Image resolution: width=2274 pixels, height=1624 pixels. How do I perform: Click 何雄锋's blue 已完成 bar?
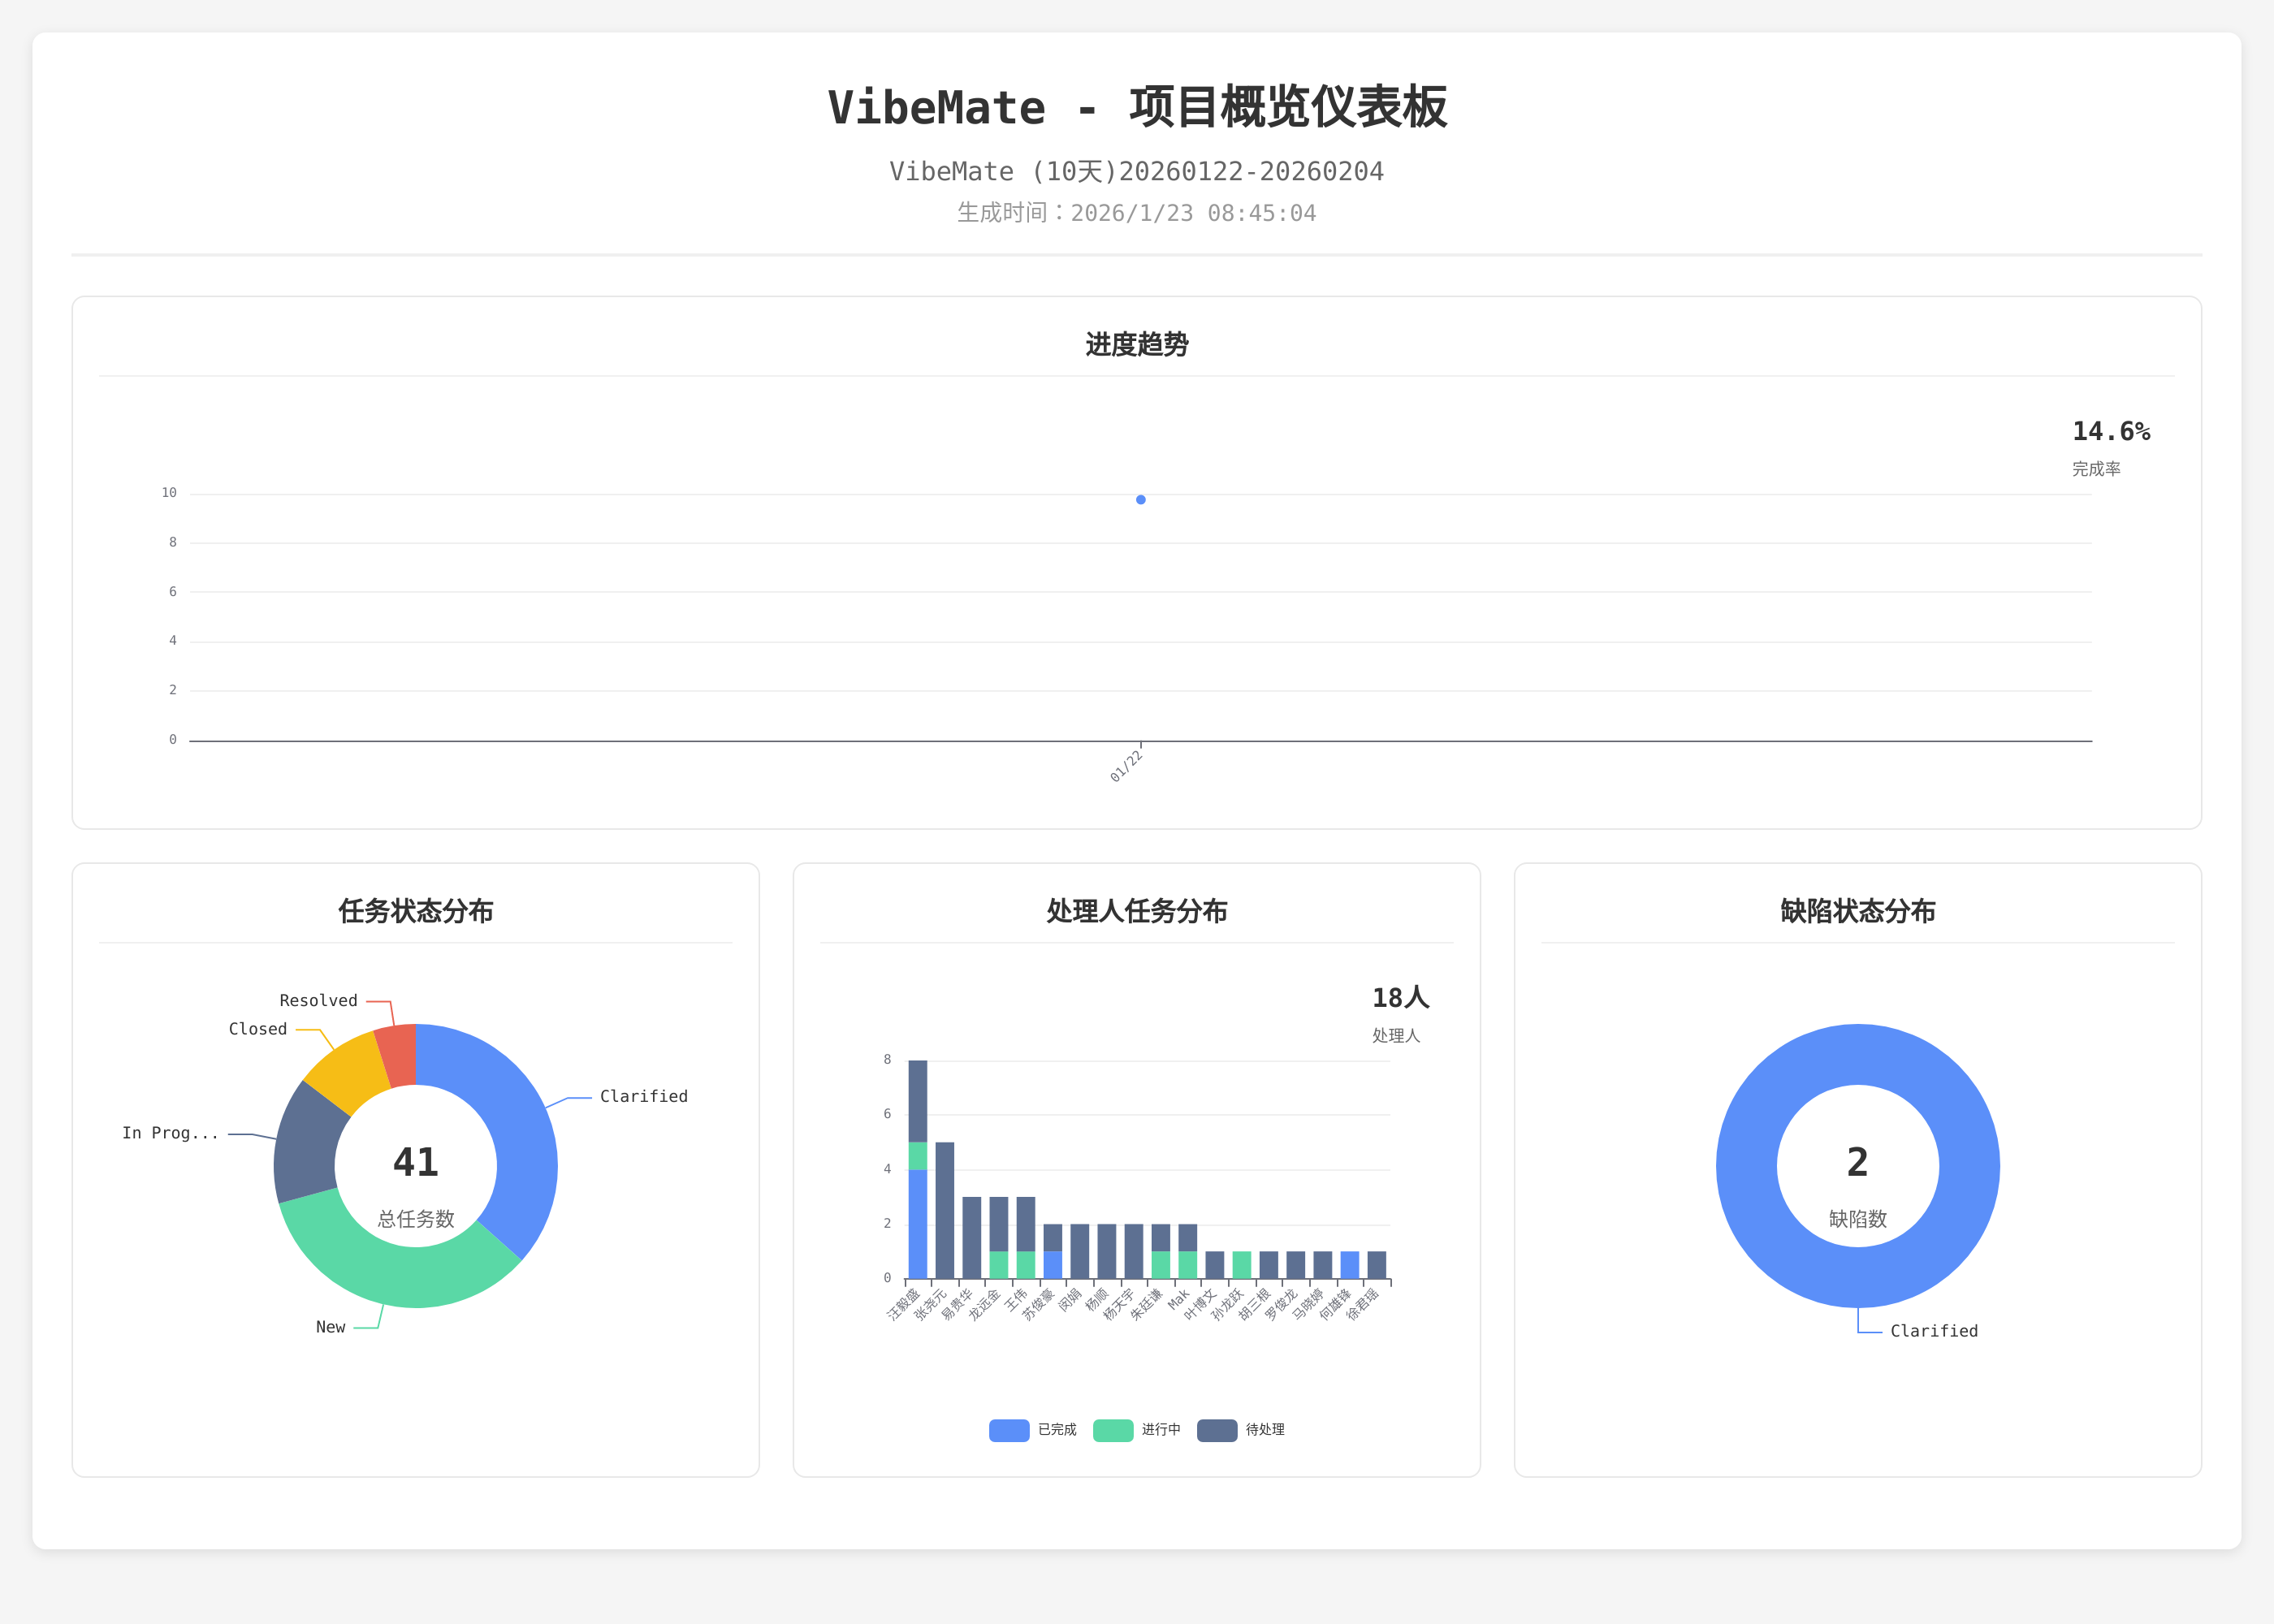(1349, 1265)
